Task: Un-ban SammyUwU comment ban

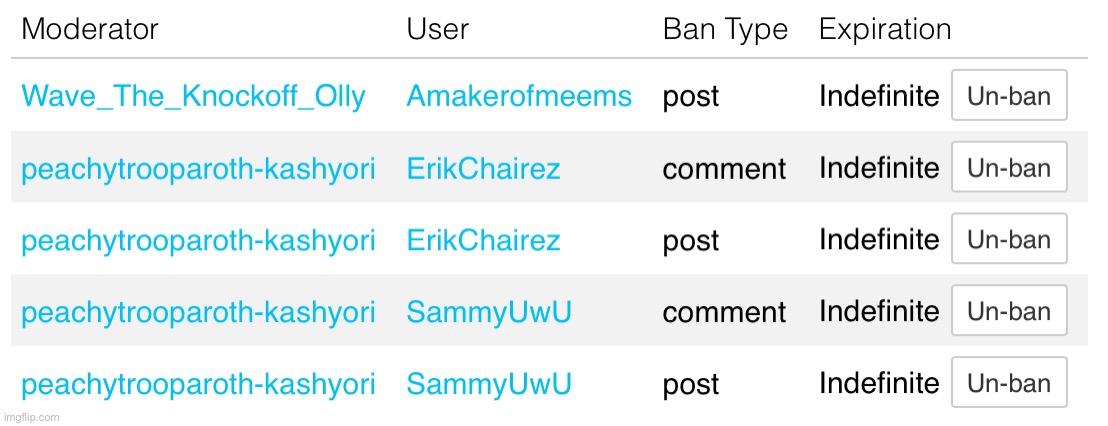Action: coord(1009,311)
